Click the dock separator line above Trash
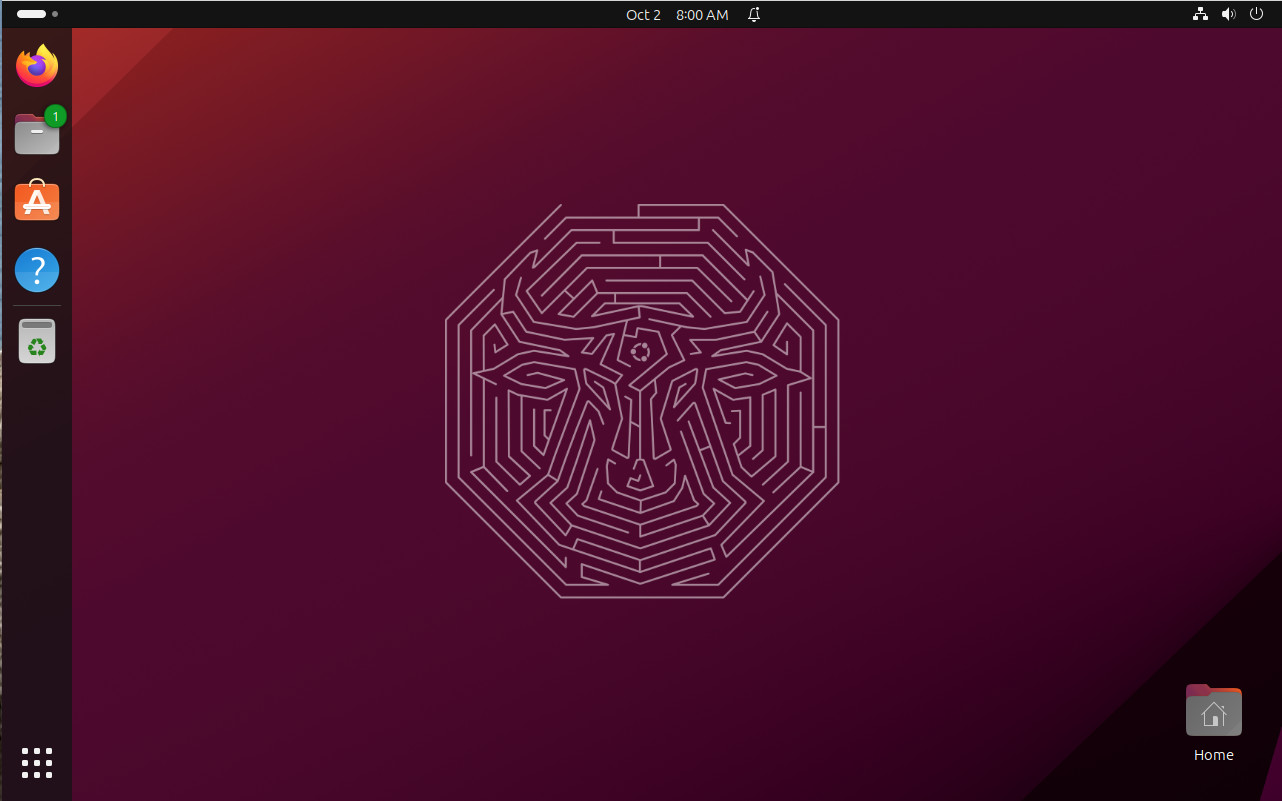The width and height of the screenshot is (1282, 801). [x=37, y=305]
